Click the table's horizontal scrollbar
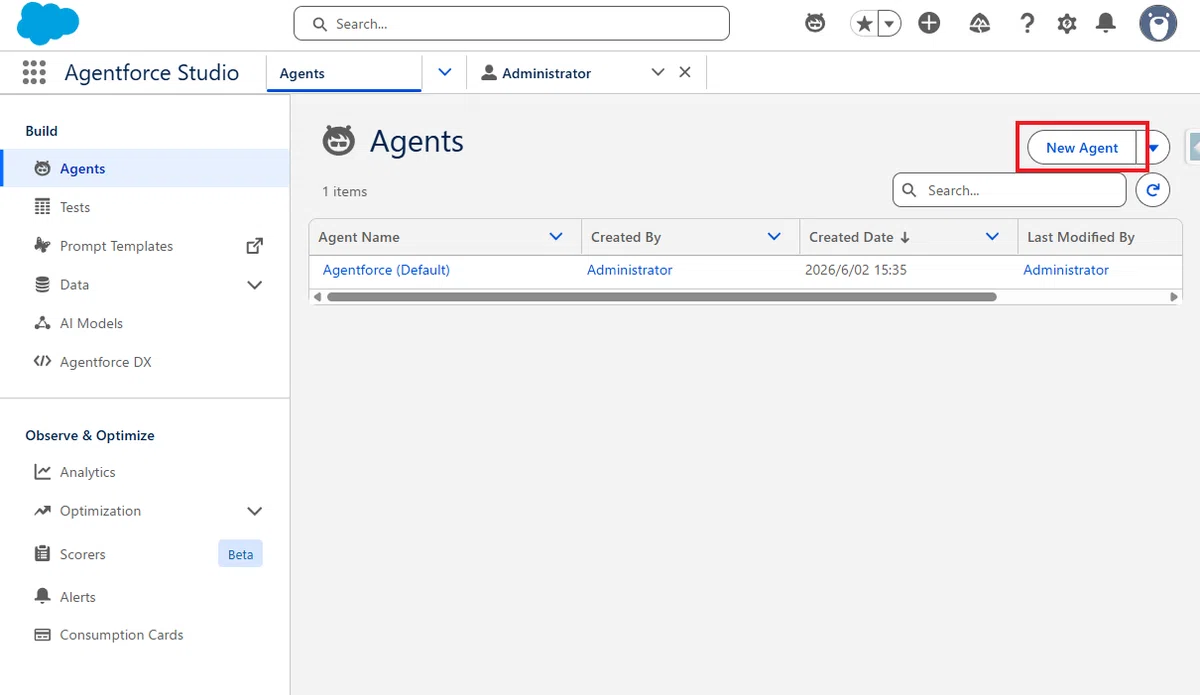Screen dimensions: 1200x695 [662, 297]
